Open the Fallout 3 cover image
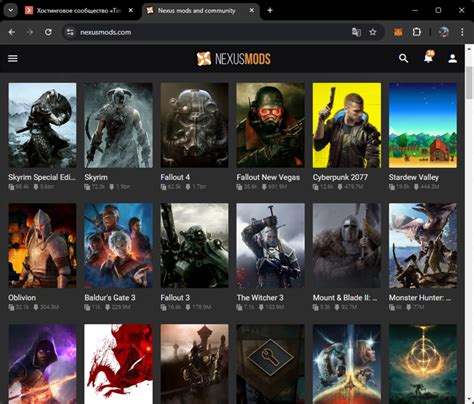 click(x=194, y=246)
